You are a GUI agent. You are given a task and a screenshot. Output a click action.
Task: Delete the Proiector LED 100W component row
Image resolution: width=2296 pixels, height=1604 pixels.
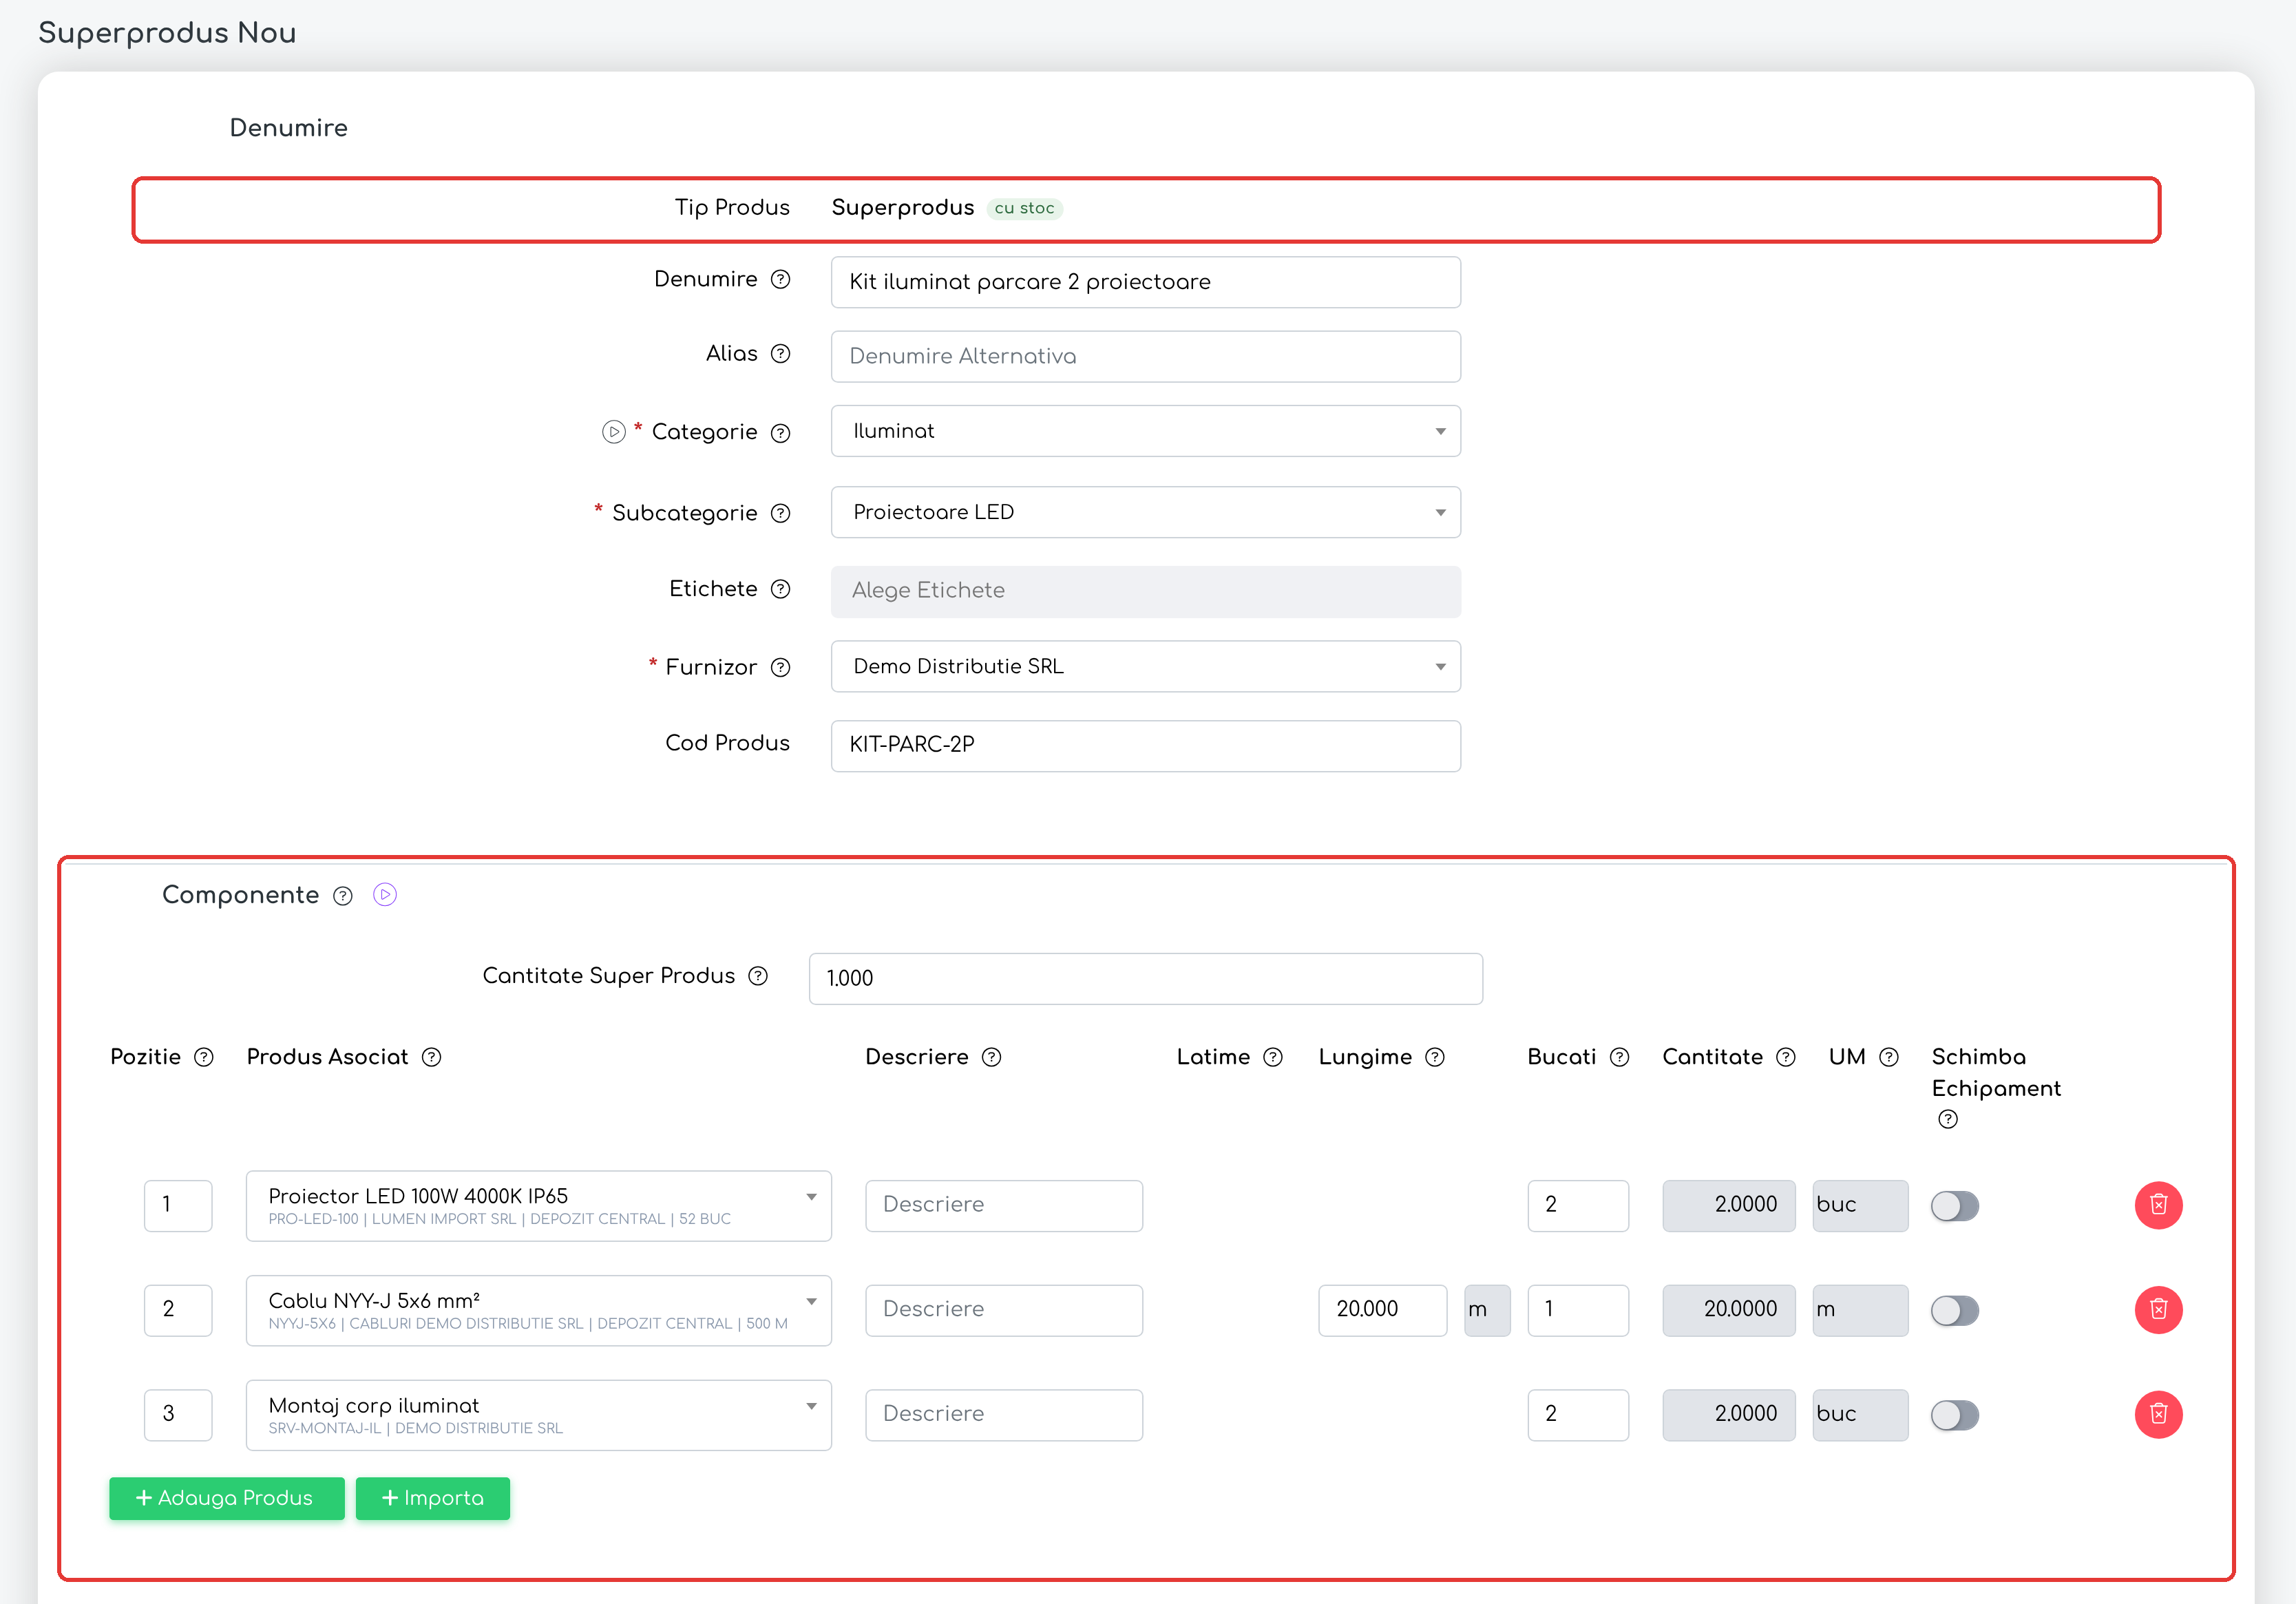click(2158, 1205)
